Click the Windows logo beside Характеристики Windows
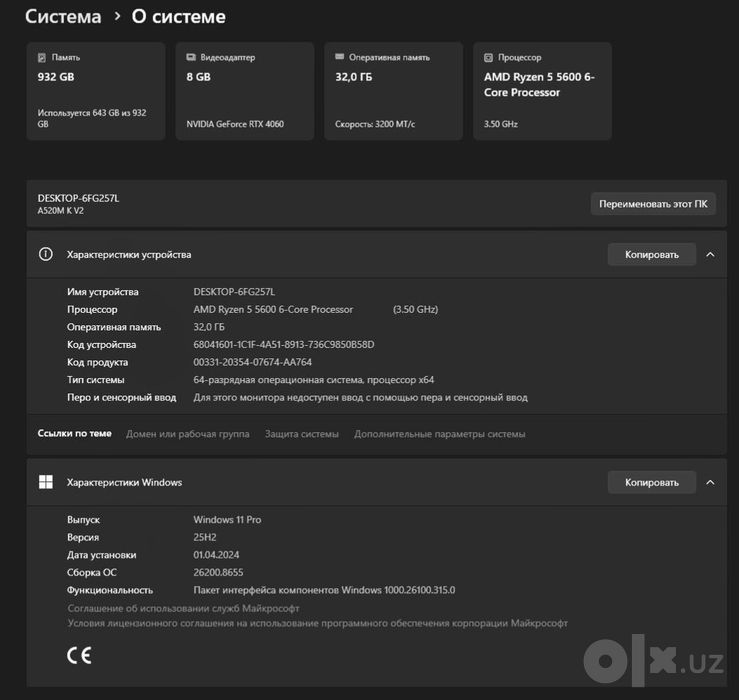Image resolution: width=739 pixels, height=700 pixels. [x=46, y=482]
